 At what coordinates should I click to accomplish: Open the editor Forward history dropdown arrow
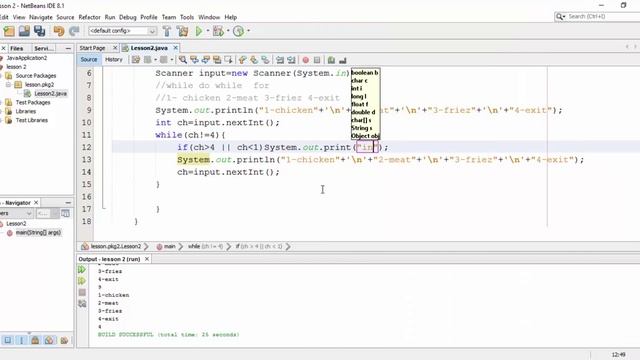172,60
